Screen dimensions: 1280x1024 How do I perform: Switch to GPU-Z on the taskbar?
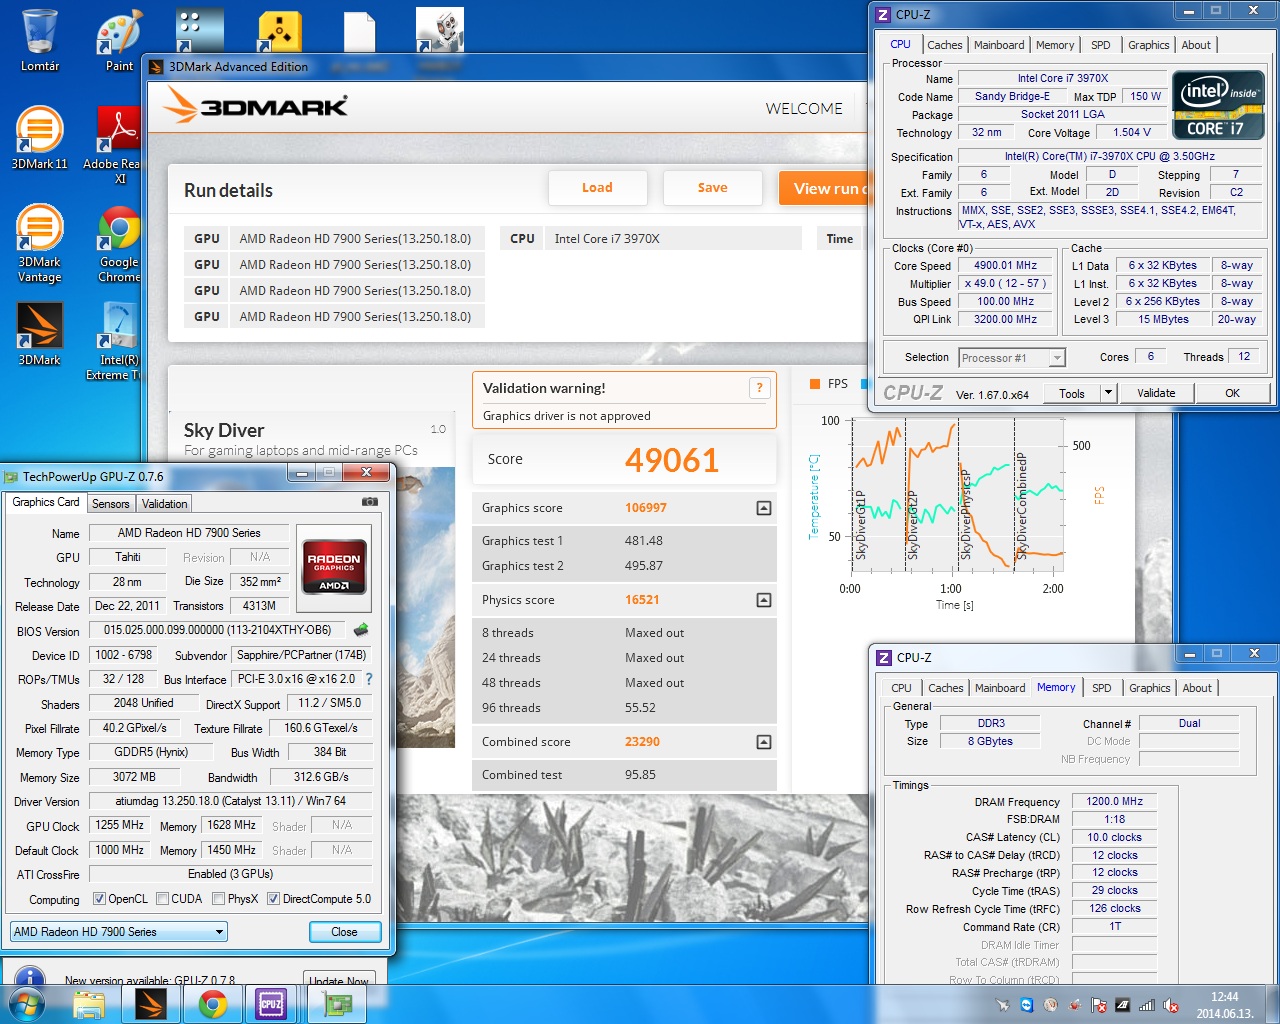[x=338, y=1004]
